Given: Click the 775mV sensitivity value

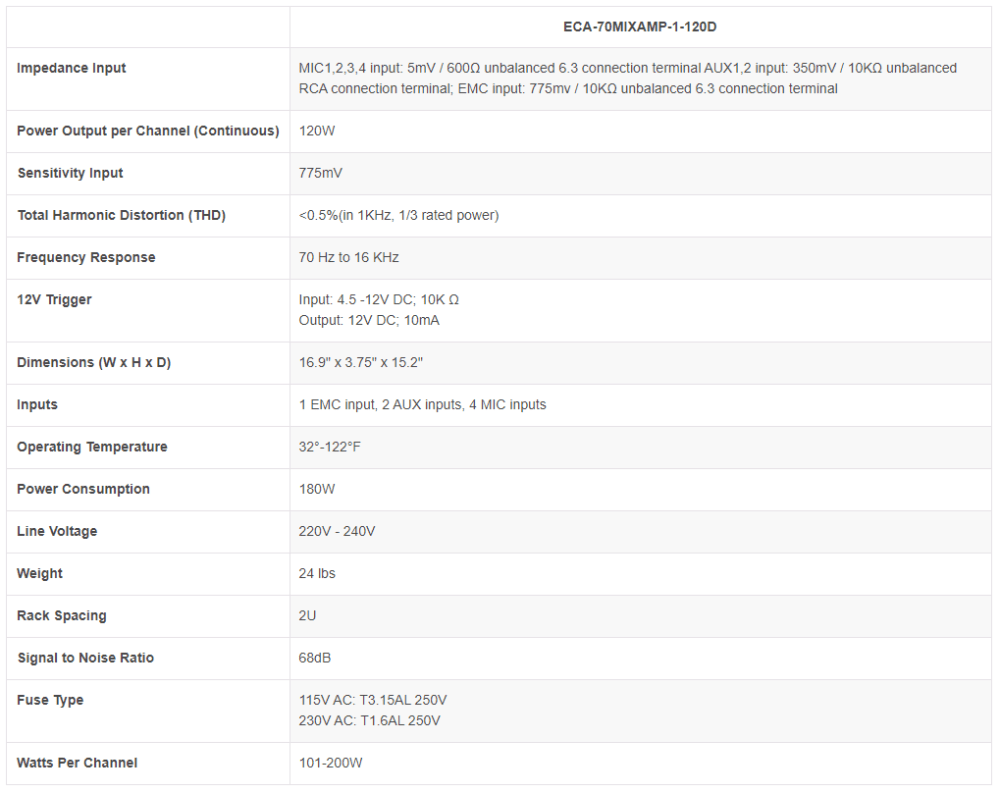Looking at the screenshot, I should click(x=320, y=173).
